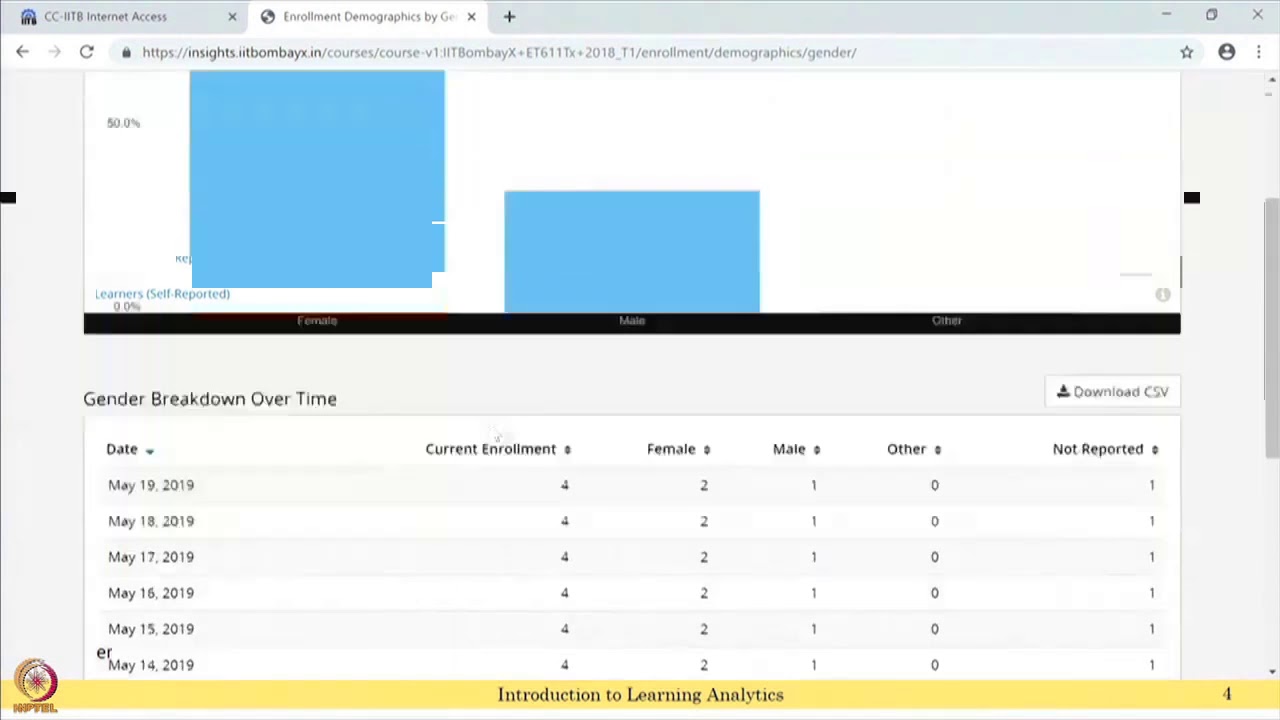Click Not Reported value for May 16

click(1152, 593)
